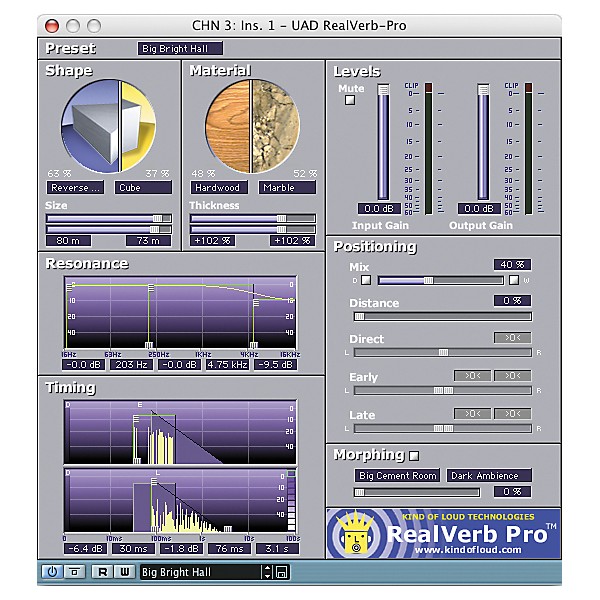Open the Hardwood material dropdown
The height and width of the screenshot is (600, 600).
pyautogui.click(x=219, y=188)
